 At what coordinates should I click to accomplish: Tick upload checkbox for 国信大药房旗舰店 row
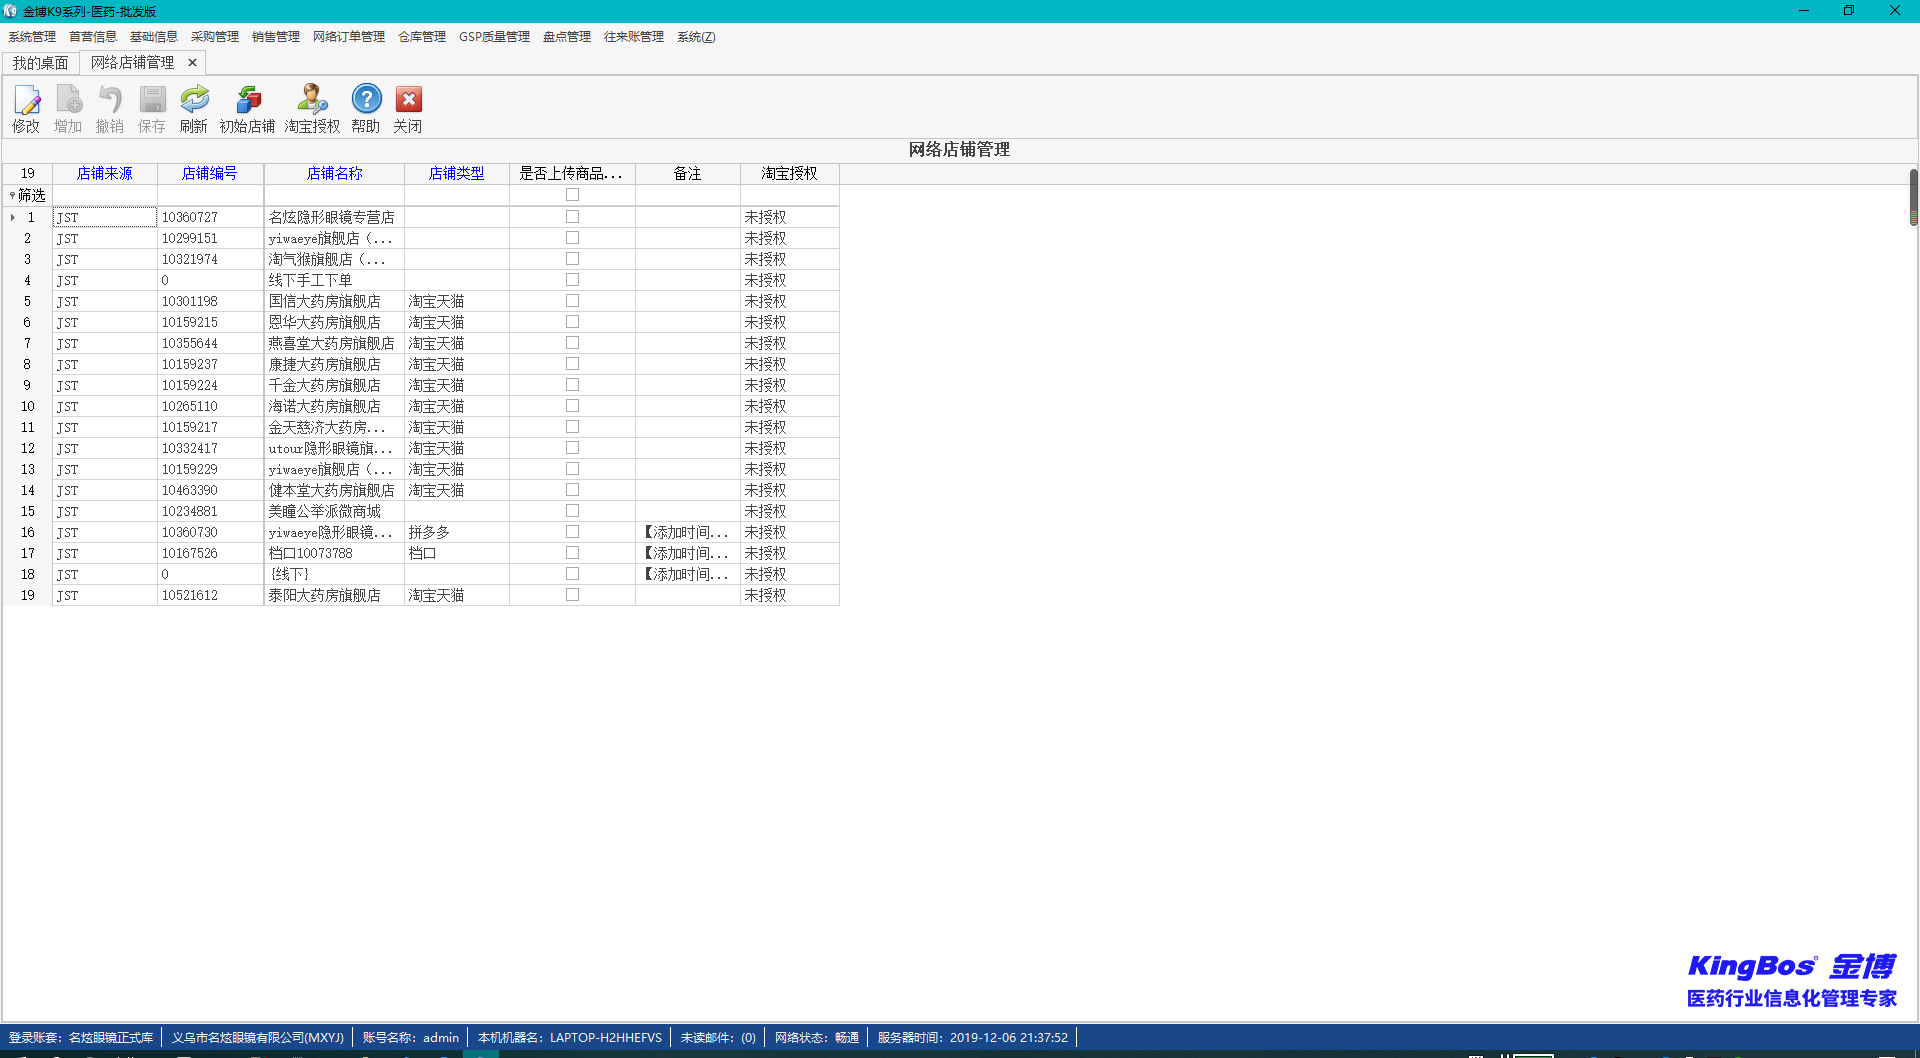click(x=572, y=301)
